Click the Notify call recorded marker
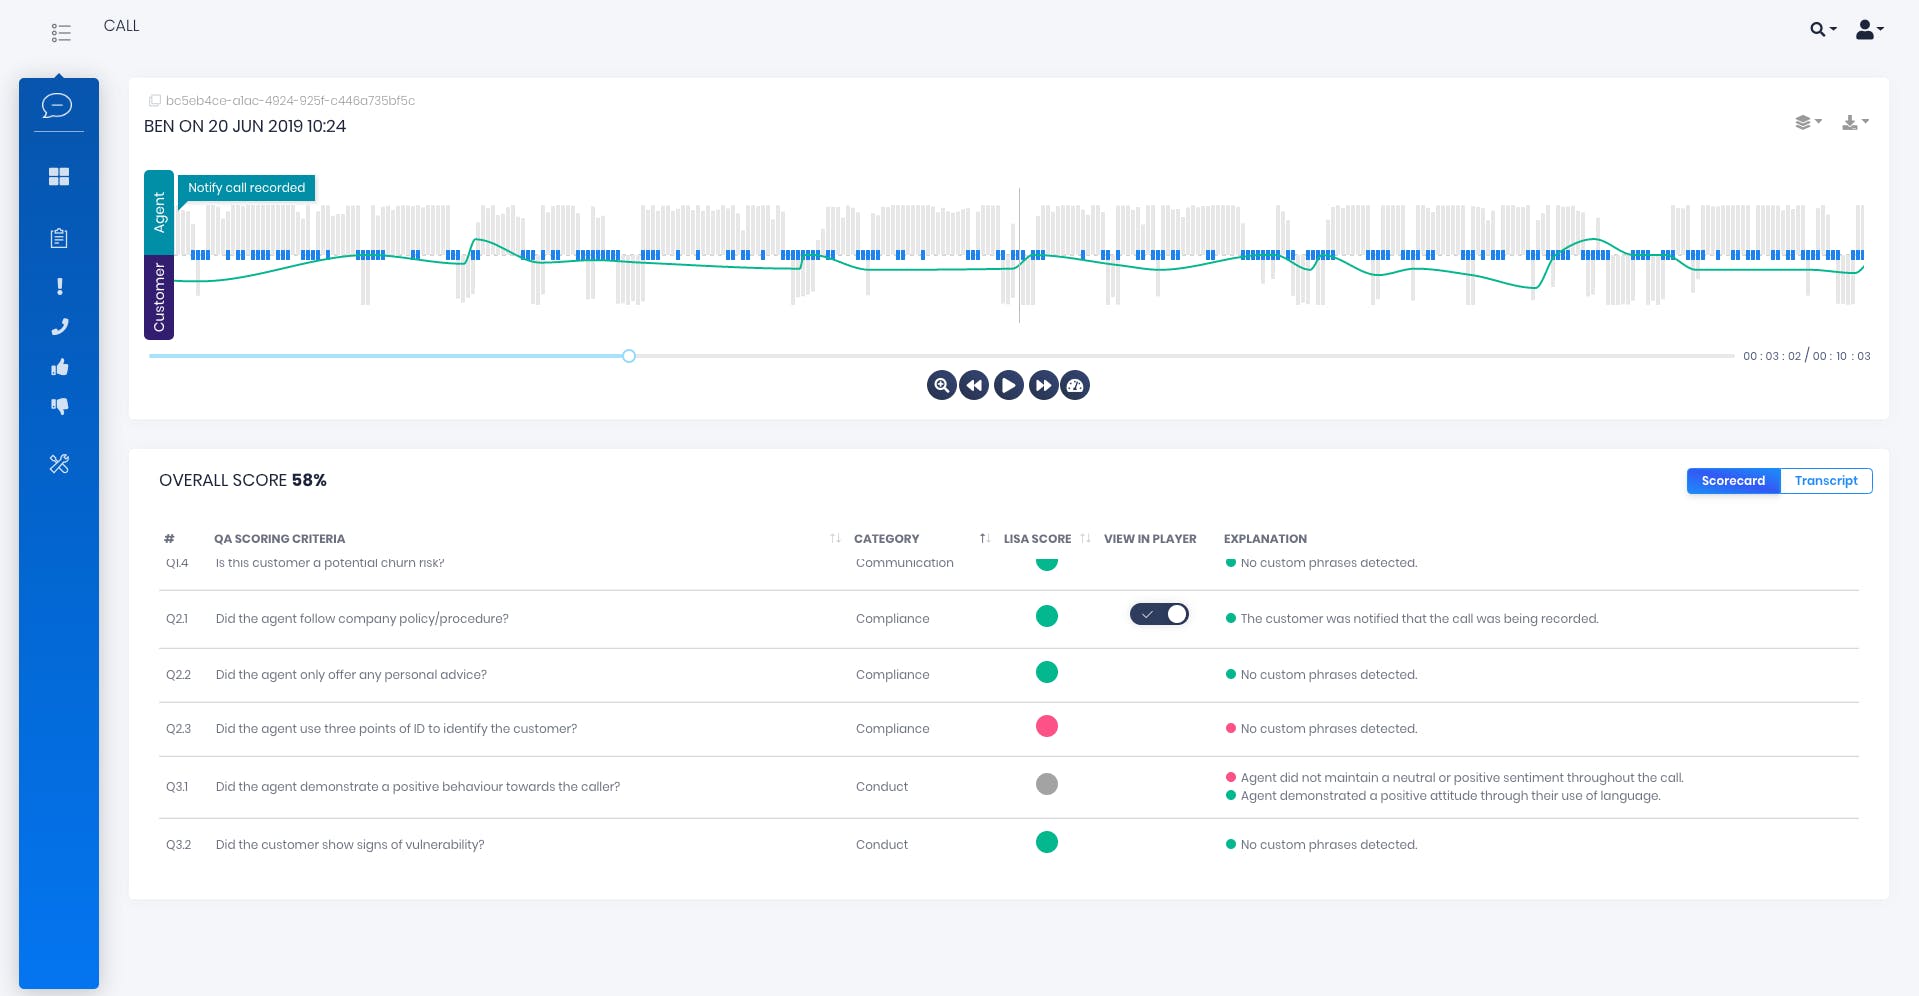This screenshot has height=996, width=1919. tap(246, 188)
